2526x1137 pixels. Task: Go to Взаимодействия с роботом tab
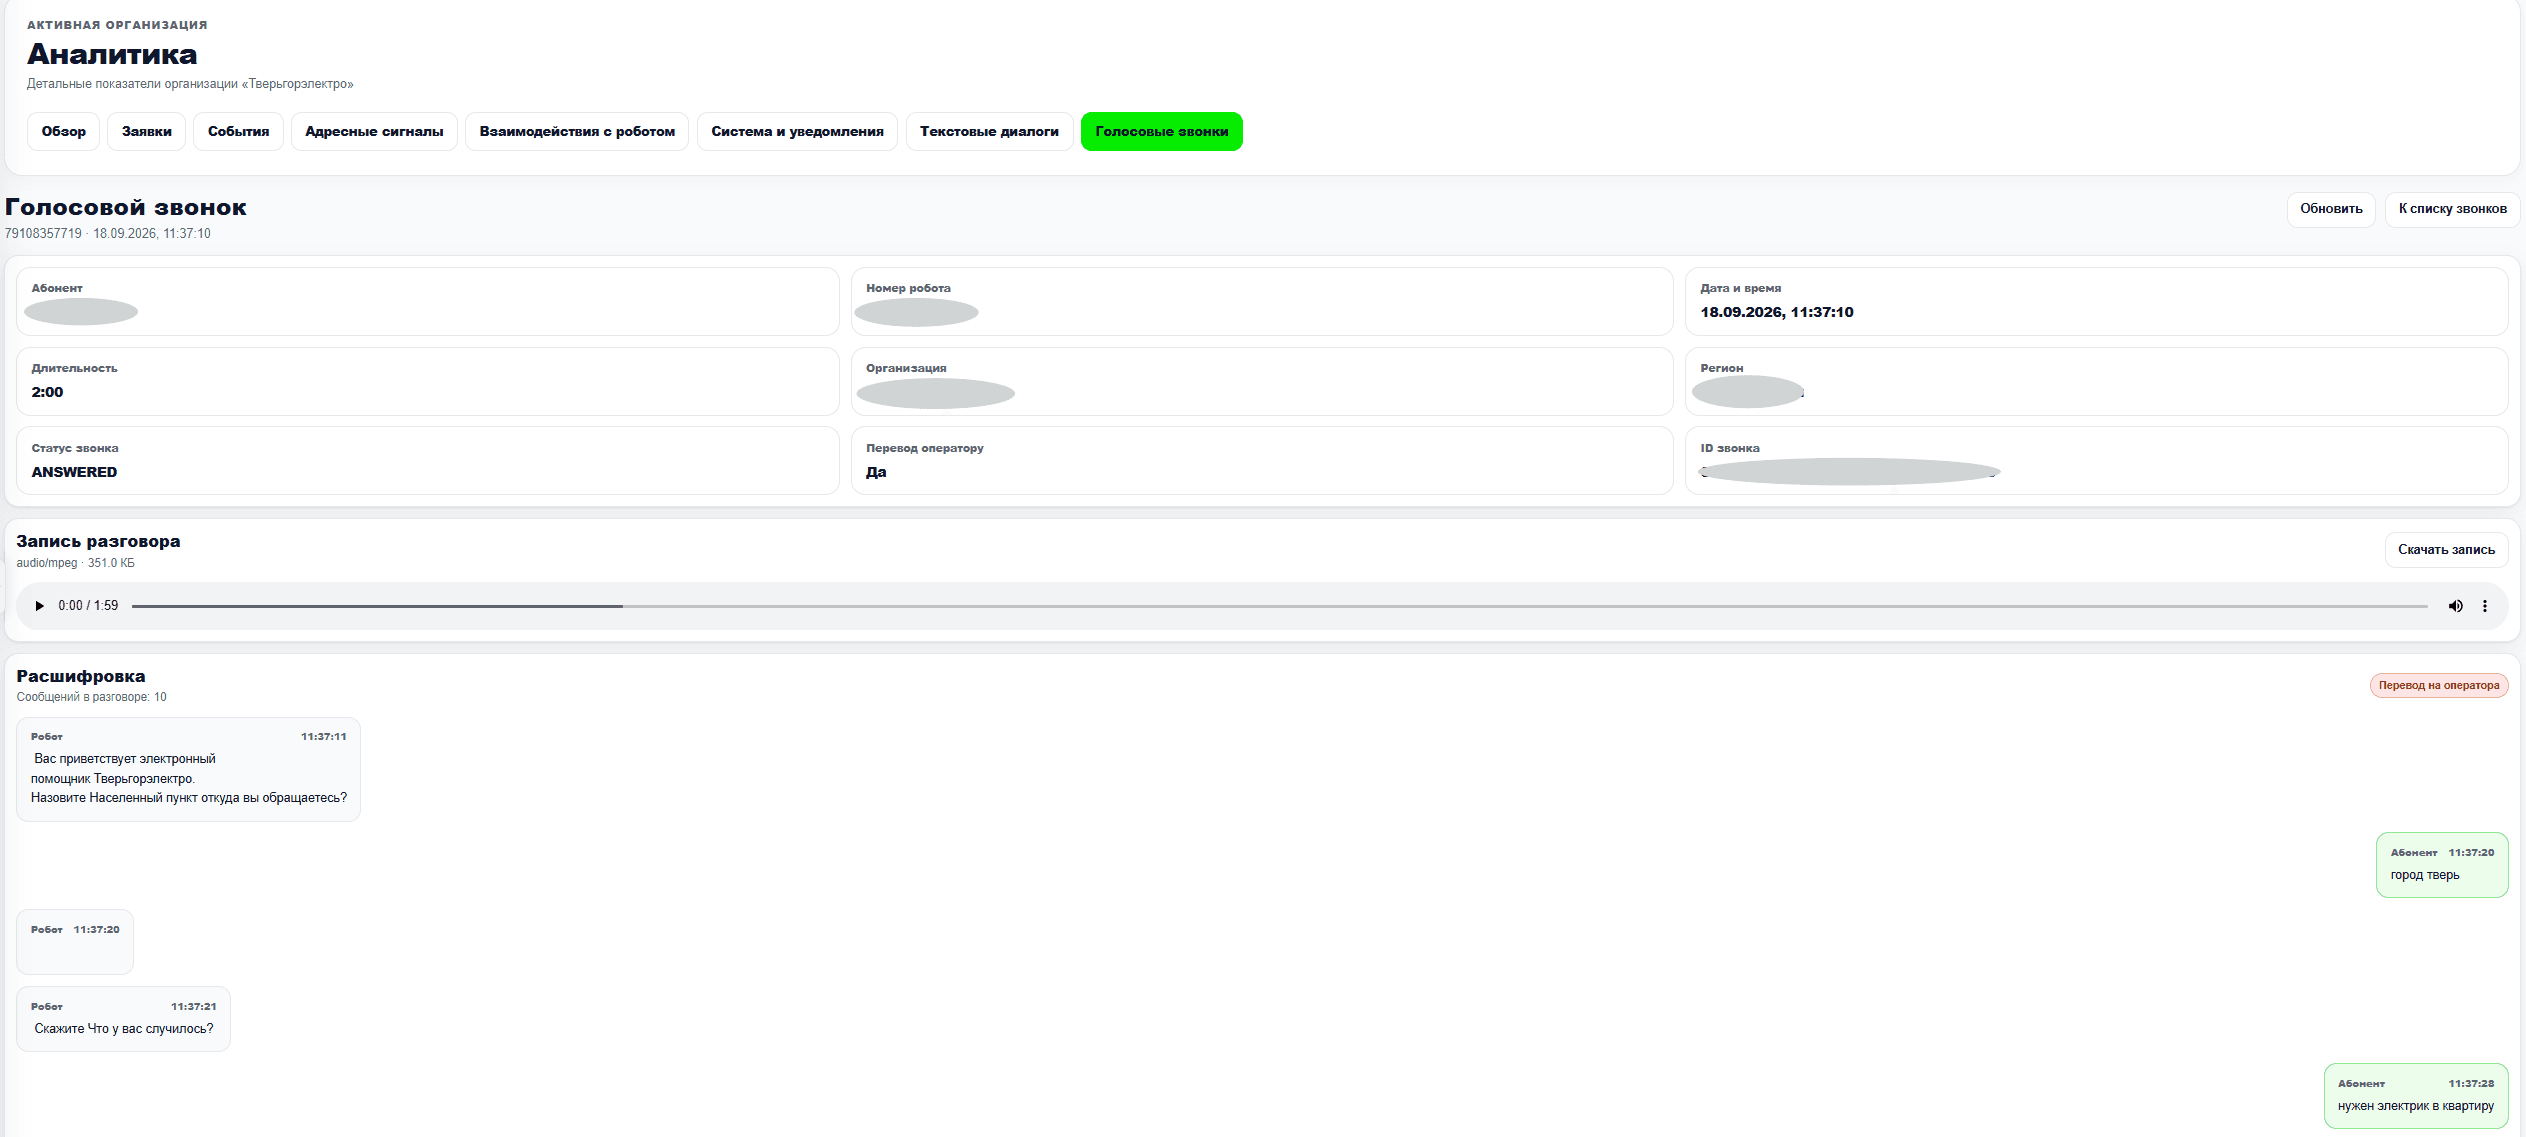click(x=577, y=132)
